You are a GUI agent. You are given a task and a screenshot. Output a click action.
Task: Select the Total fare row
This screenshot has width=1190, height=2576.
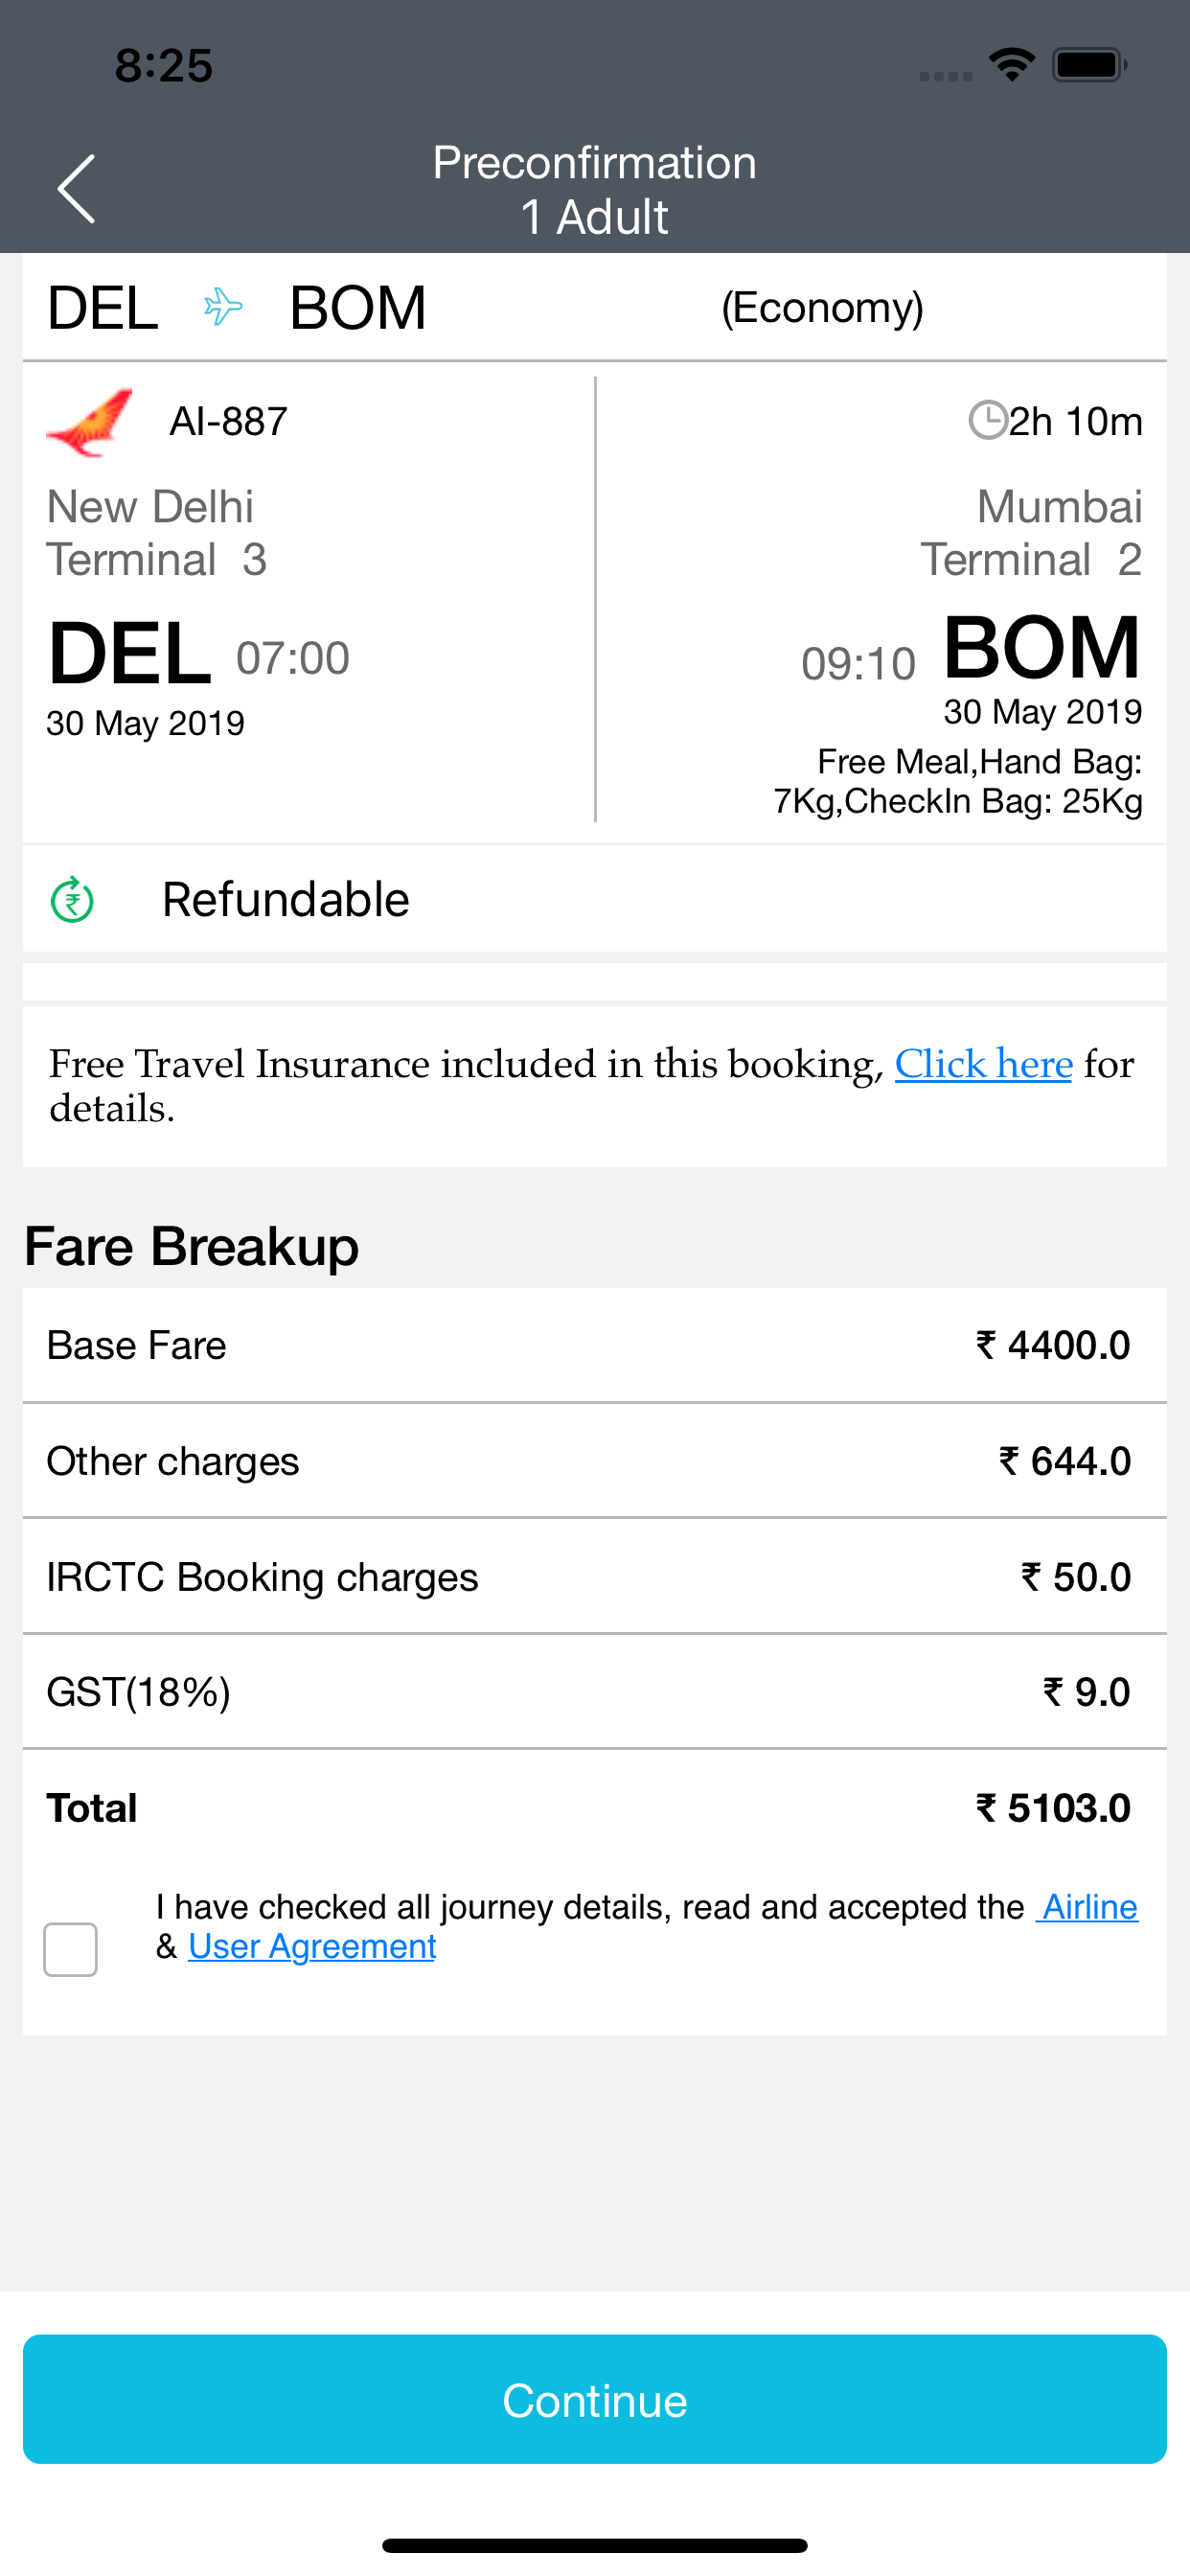595,1808
